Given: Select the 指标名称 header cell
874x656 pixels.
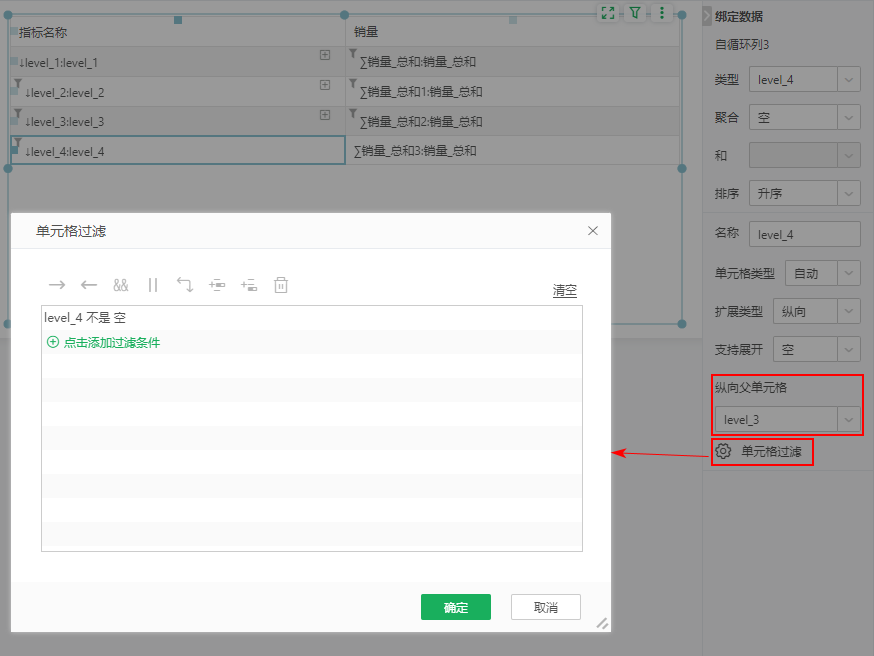Looking at the screenshot, I should coord(177,32).
